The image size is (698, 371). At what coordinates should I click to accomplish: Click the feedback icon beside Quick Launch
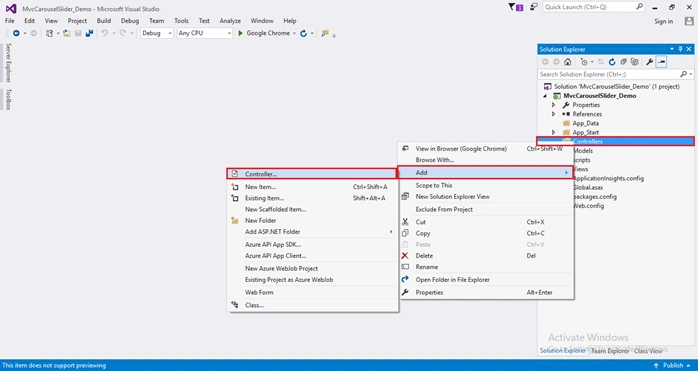coord(534,7)
